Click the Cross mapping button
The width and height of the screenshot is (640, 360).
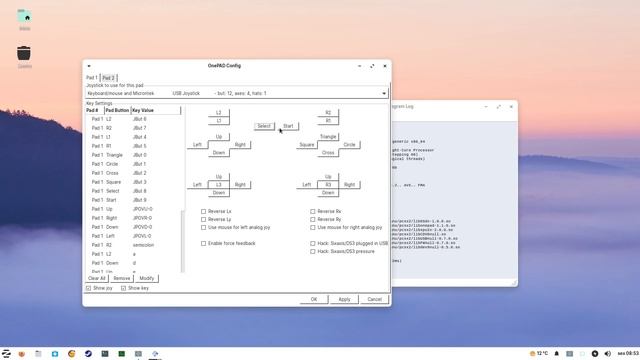[328, 153]
